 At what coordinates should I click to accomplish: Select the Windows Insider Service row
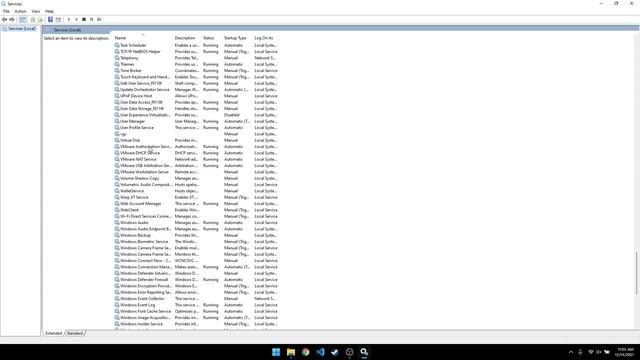[x=196, y=324]
